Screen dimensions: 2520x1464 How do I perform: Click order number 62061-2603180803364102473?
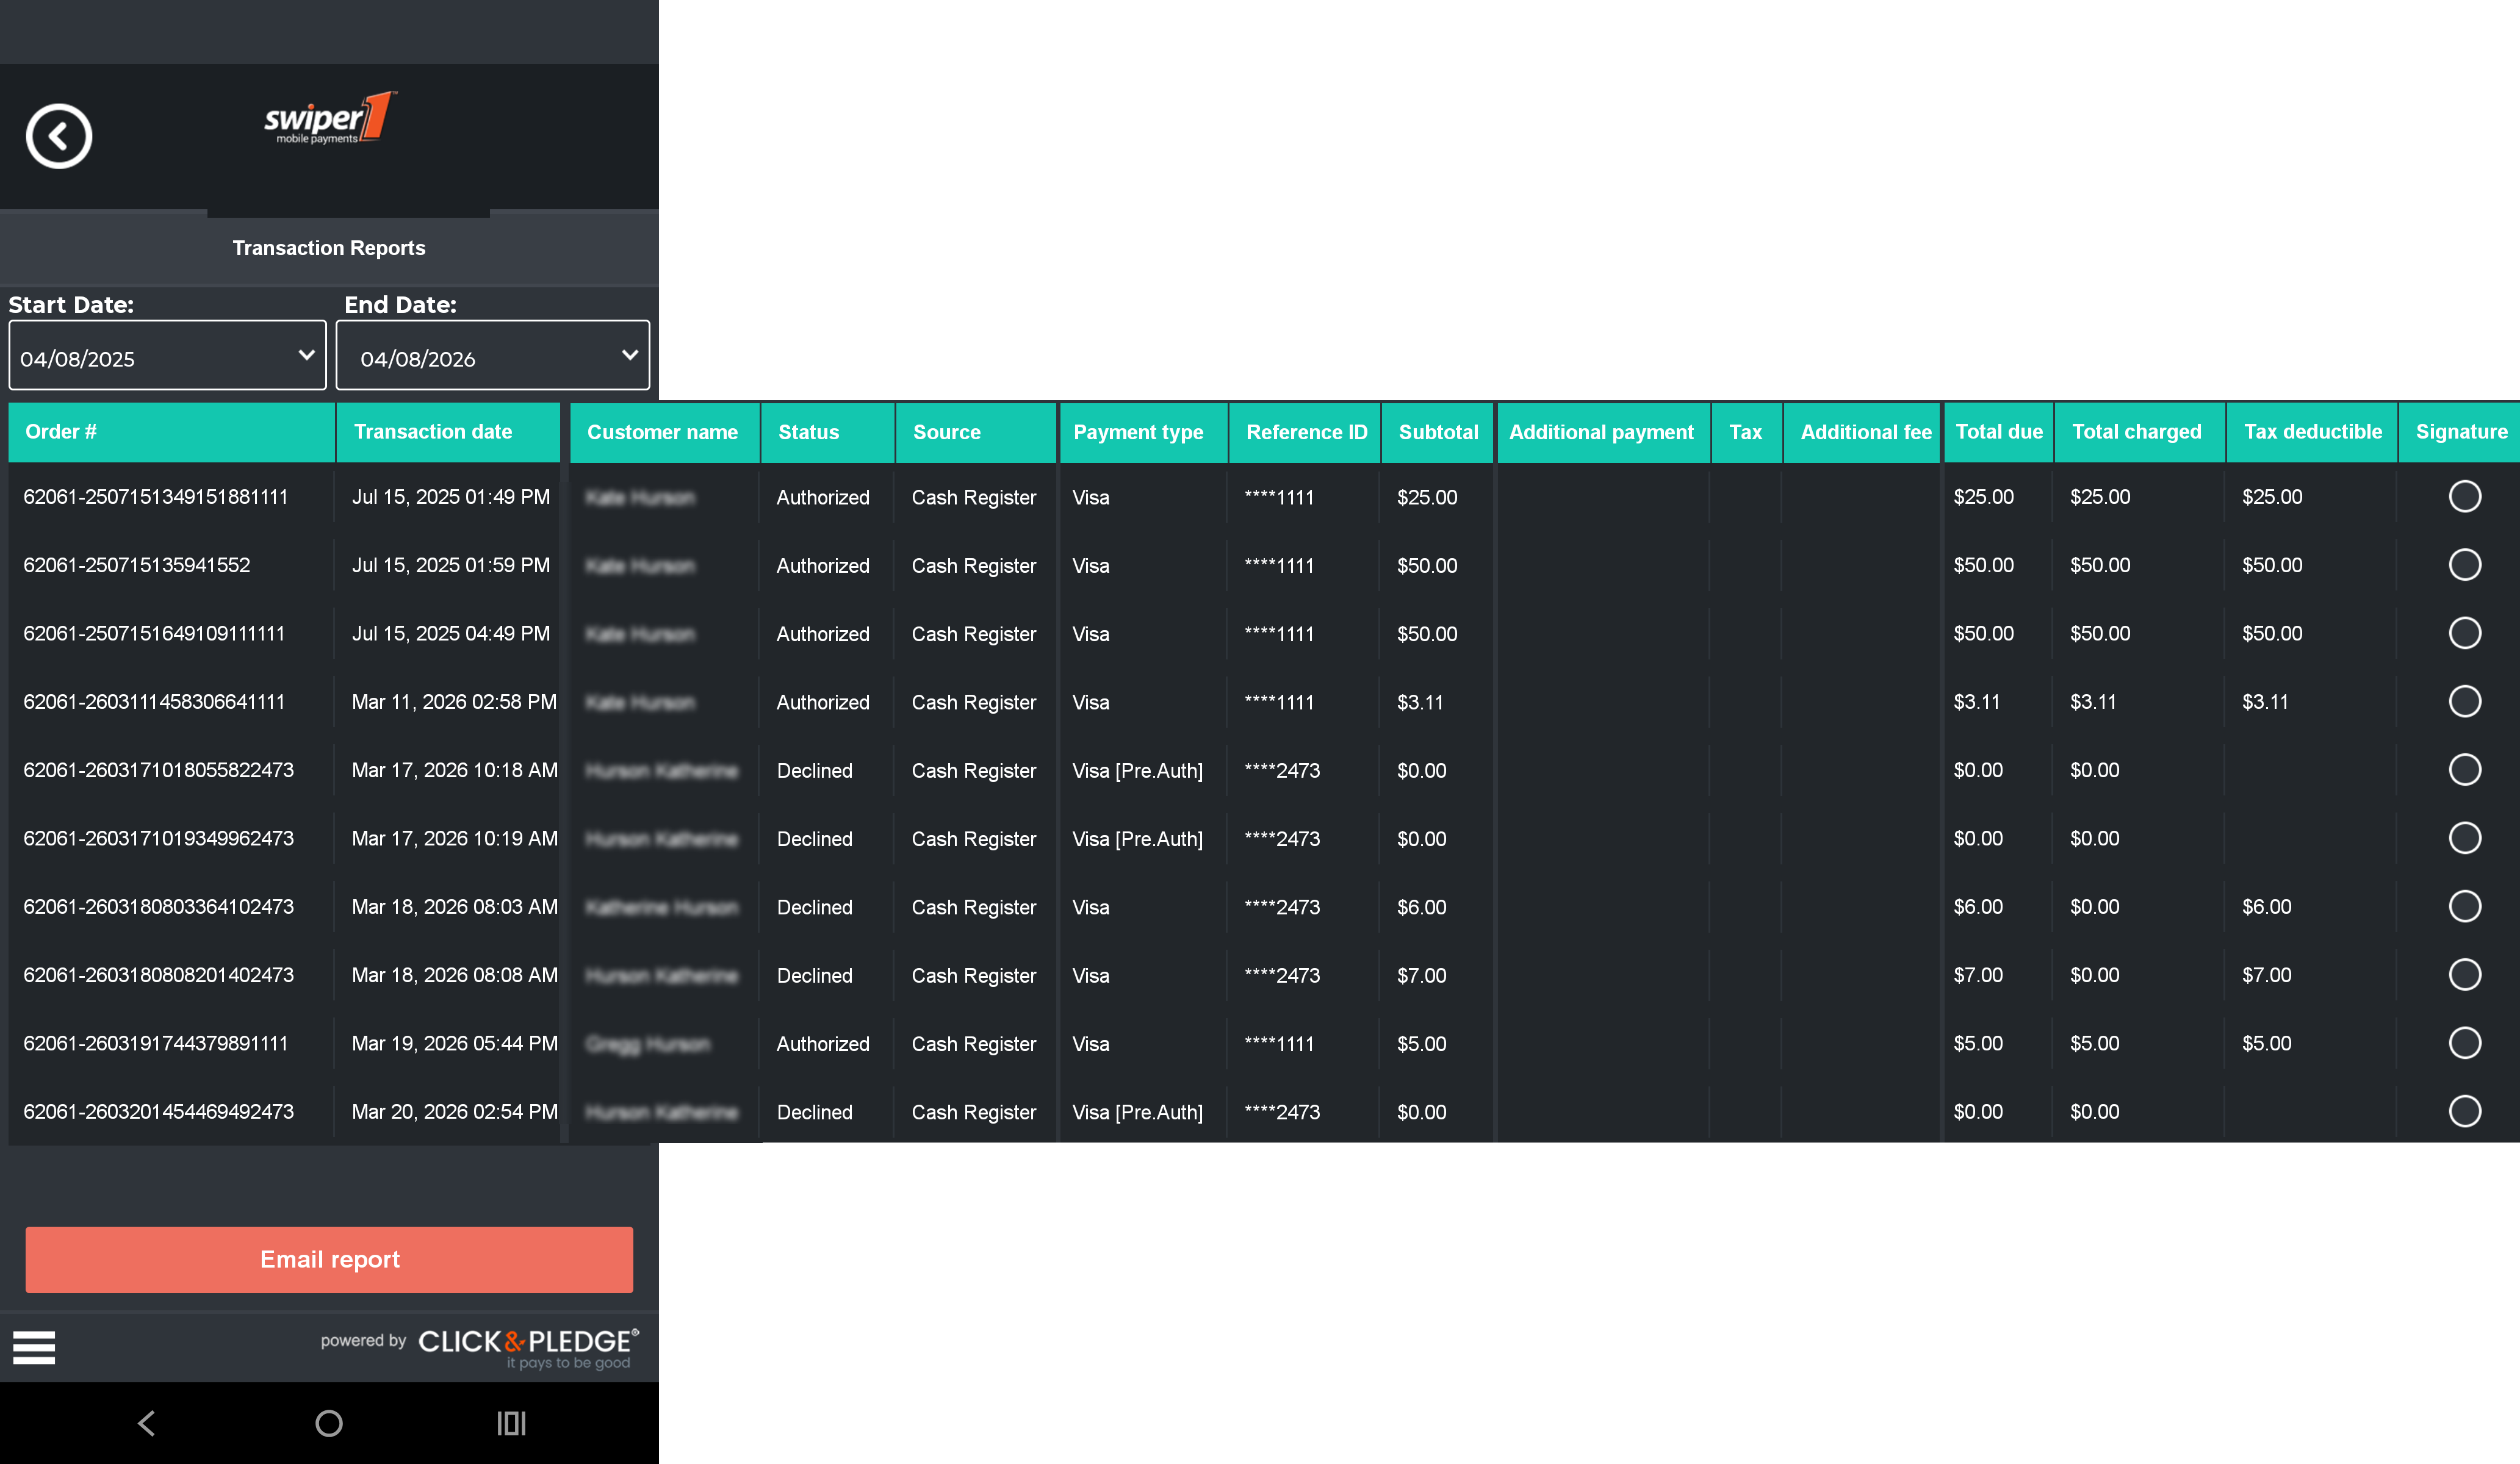[x=159, y=906]
